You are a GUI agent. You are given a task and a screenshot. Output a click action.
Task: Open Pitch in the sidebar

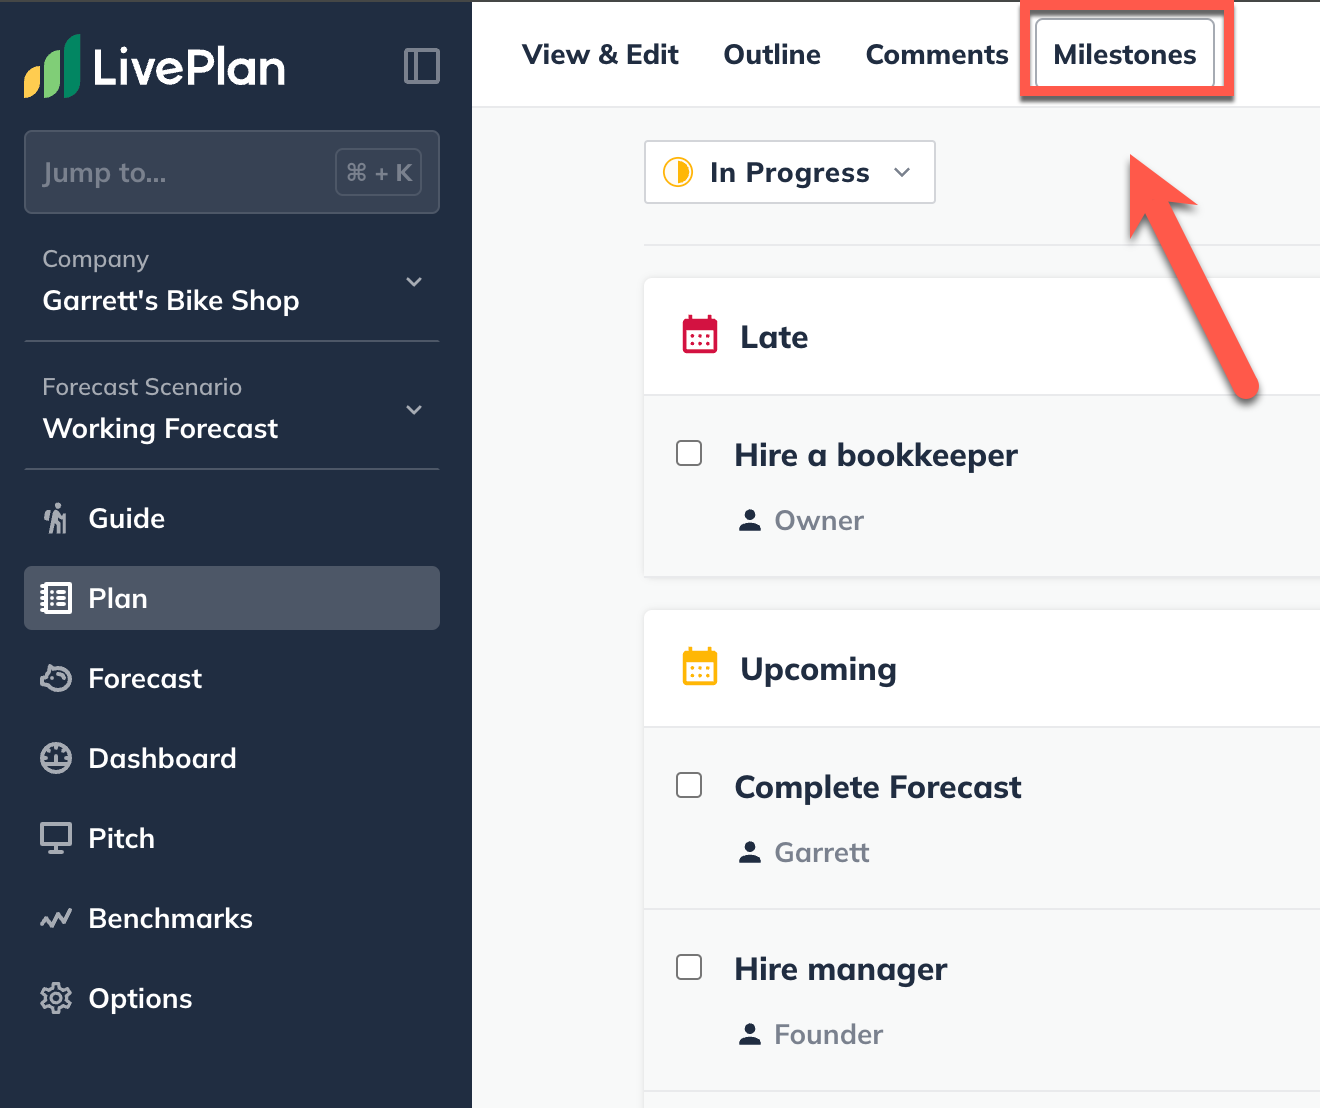pyautogui.click(x=232, y=838)
